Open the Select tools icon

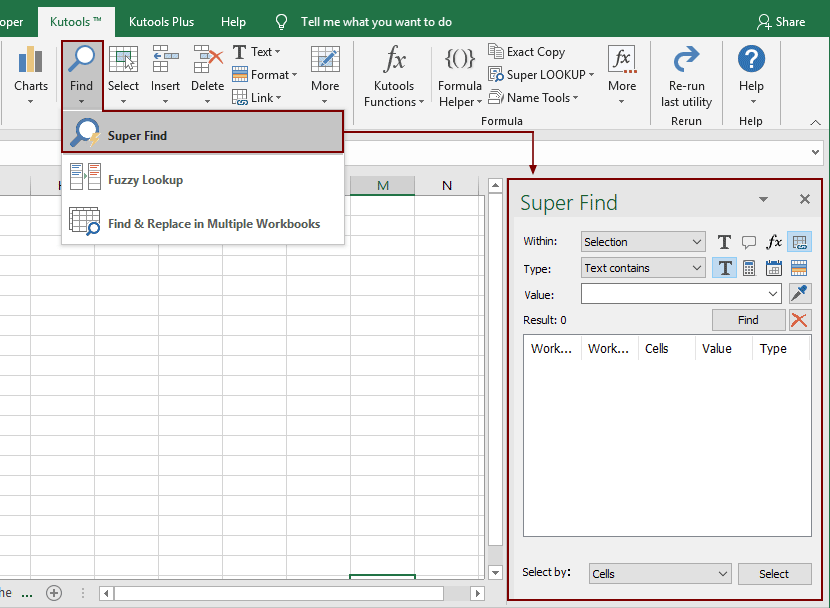coord(123,74)
